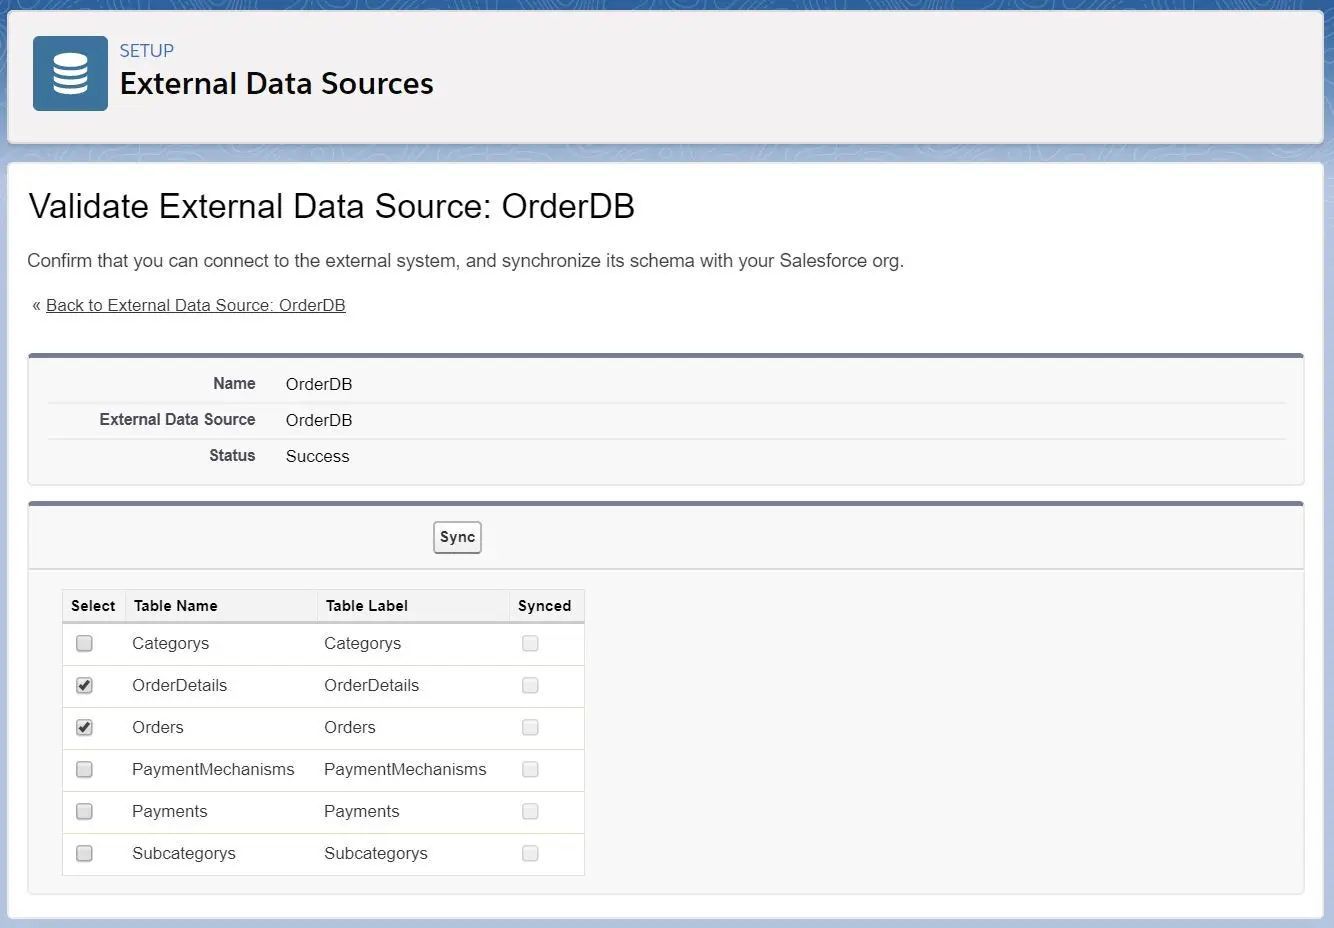Click the External Data Sources database icon
This screenshot has width=1334, height=928.
pyautogui.click(x=70, y=73)
